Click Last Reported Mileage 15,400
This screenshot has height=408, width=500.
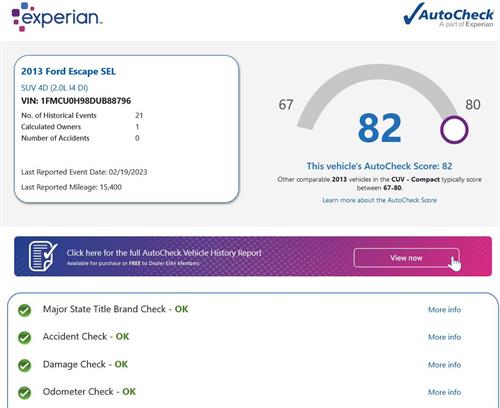(x=71, y=187)
